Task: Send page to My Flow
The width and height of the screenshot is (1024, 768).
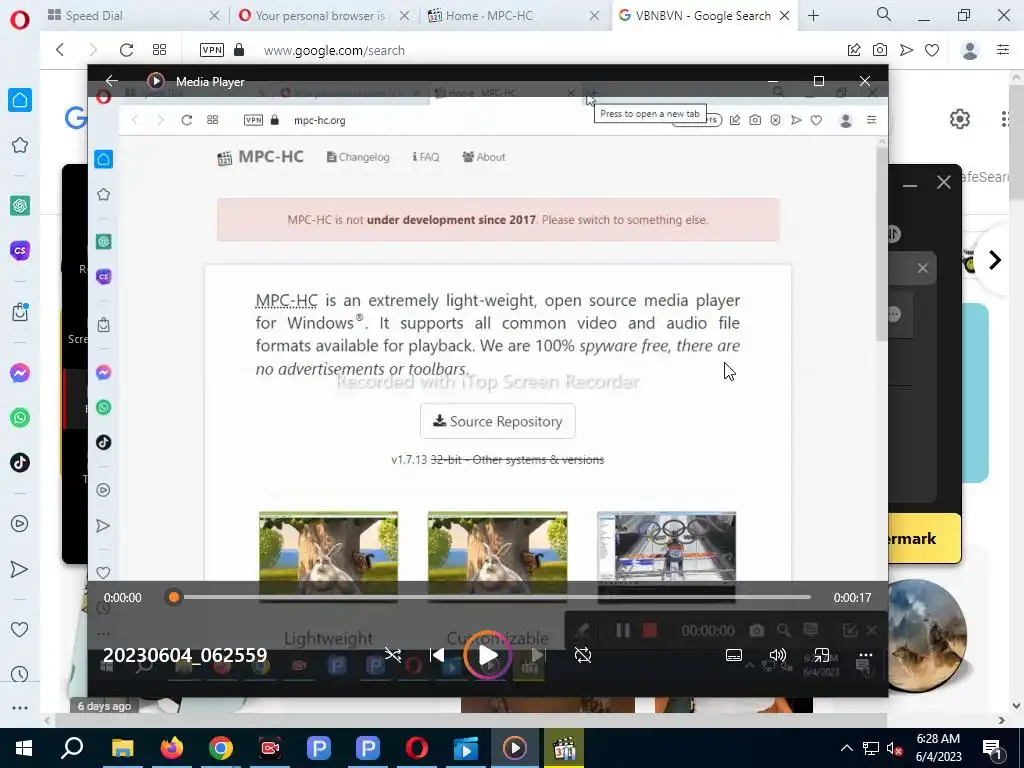Action: tap(906, 50)
